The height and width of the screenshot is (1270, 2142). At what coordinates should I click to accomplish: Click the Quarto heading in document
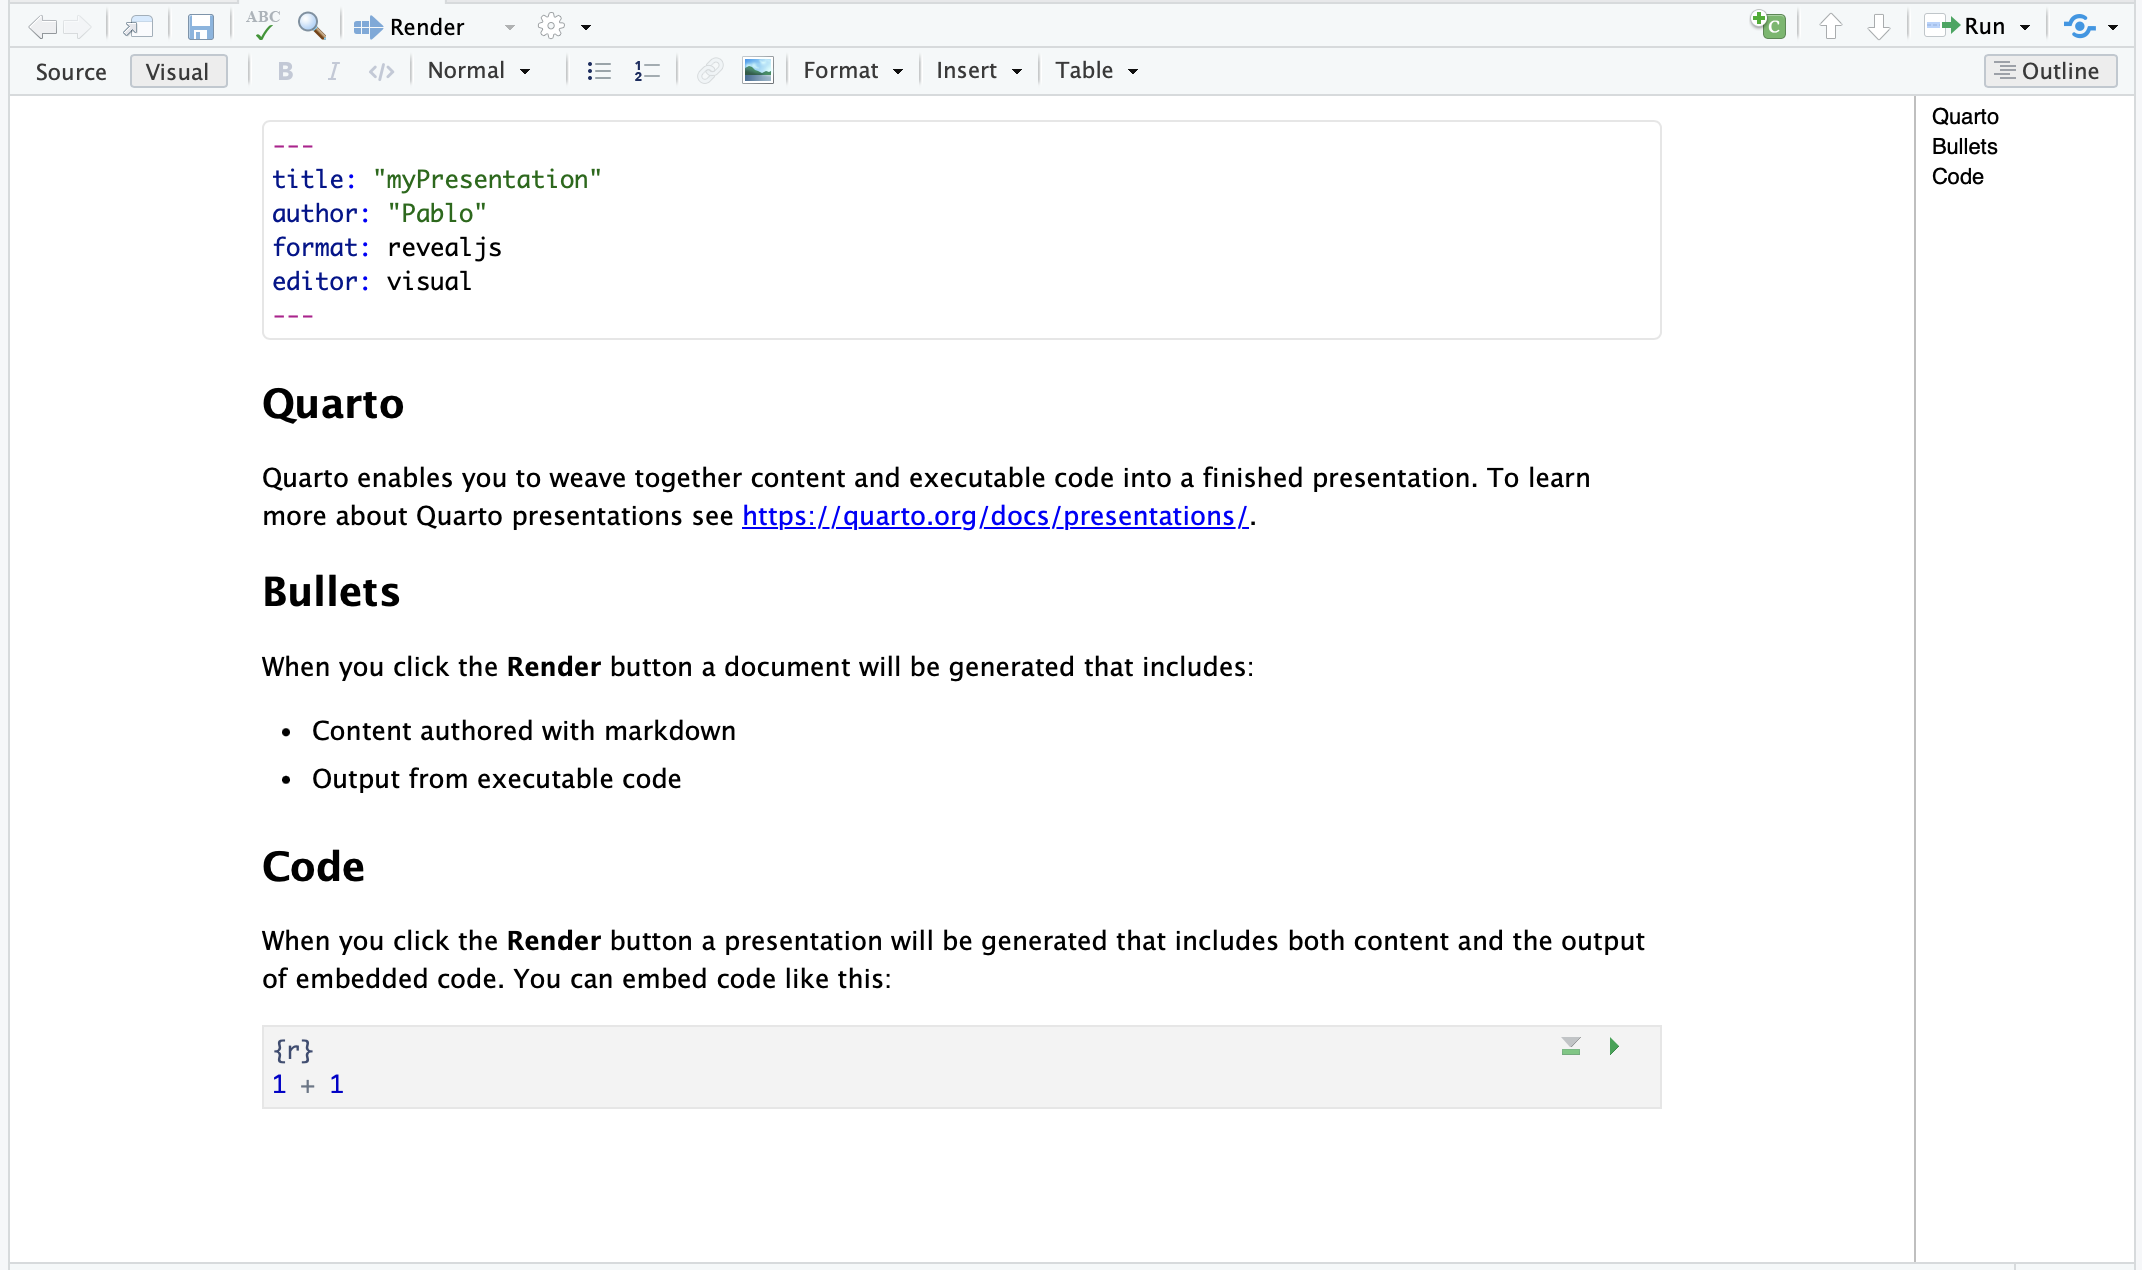click(333, 404)
